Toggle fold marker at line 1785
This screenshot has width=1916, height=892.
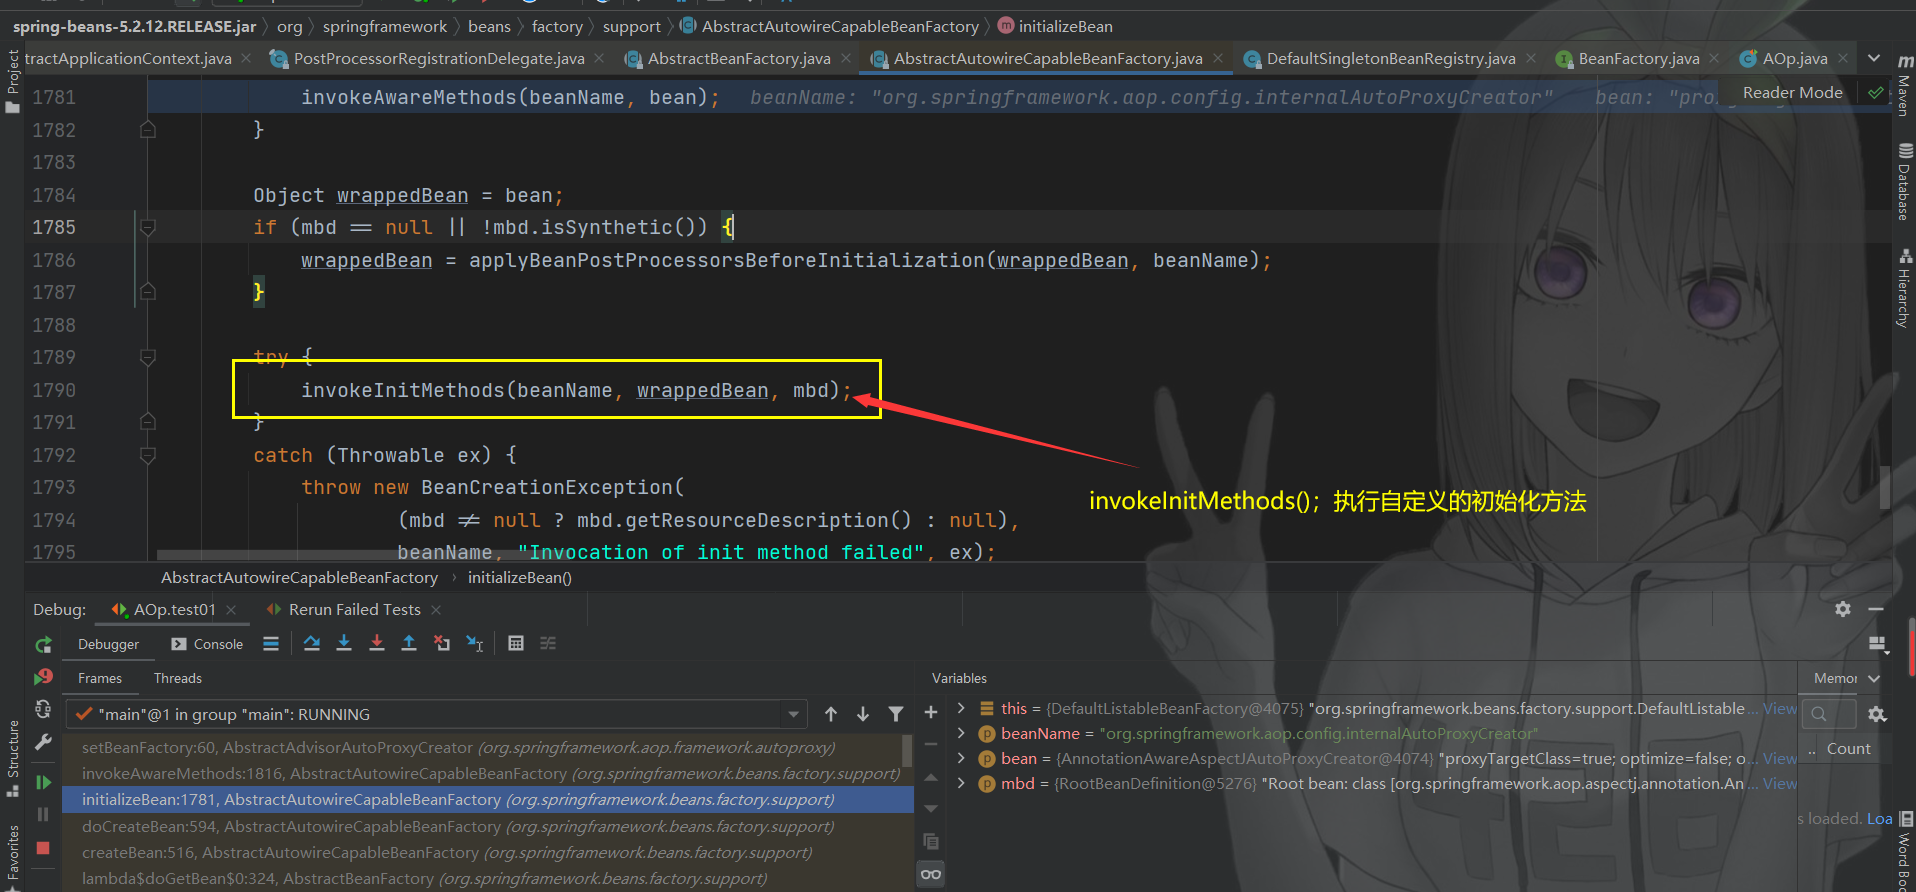coord(148,227)
